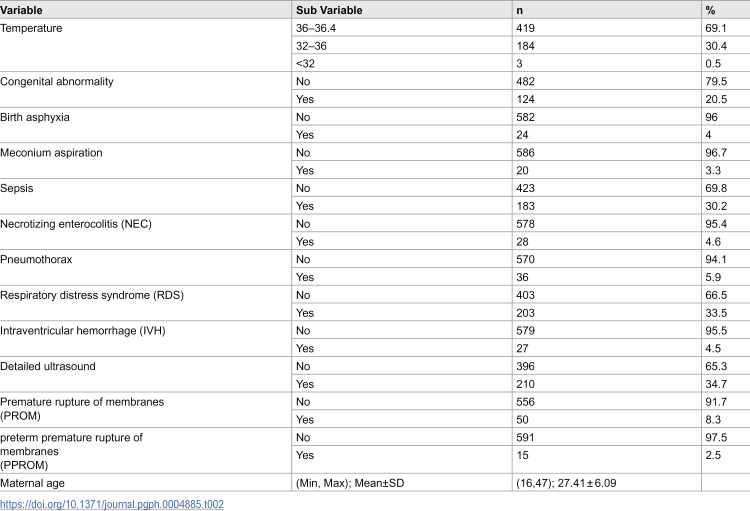750x511 pixels.
Task: Click the (Min, Max); Mean±SD cell
Action: [x=350, y=483]
